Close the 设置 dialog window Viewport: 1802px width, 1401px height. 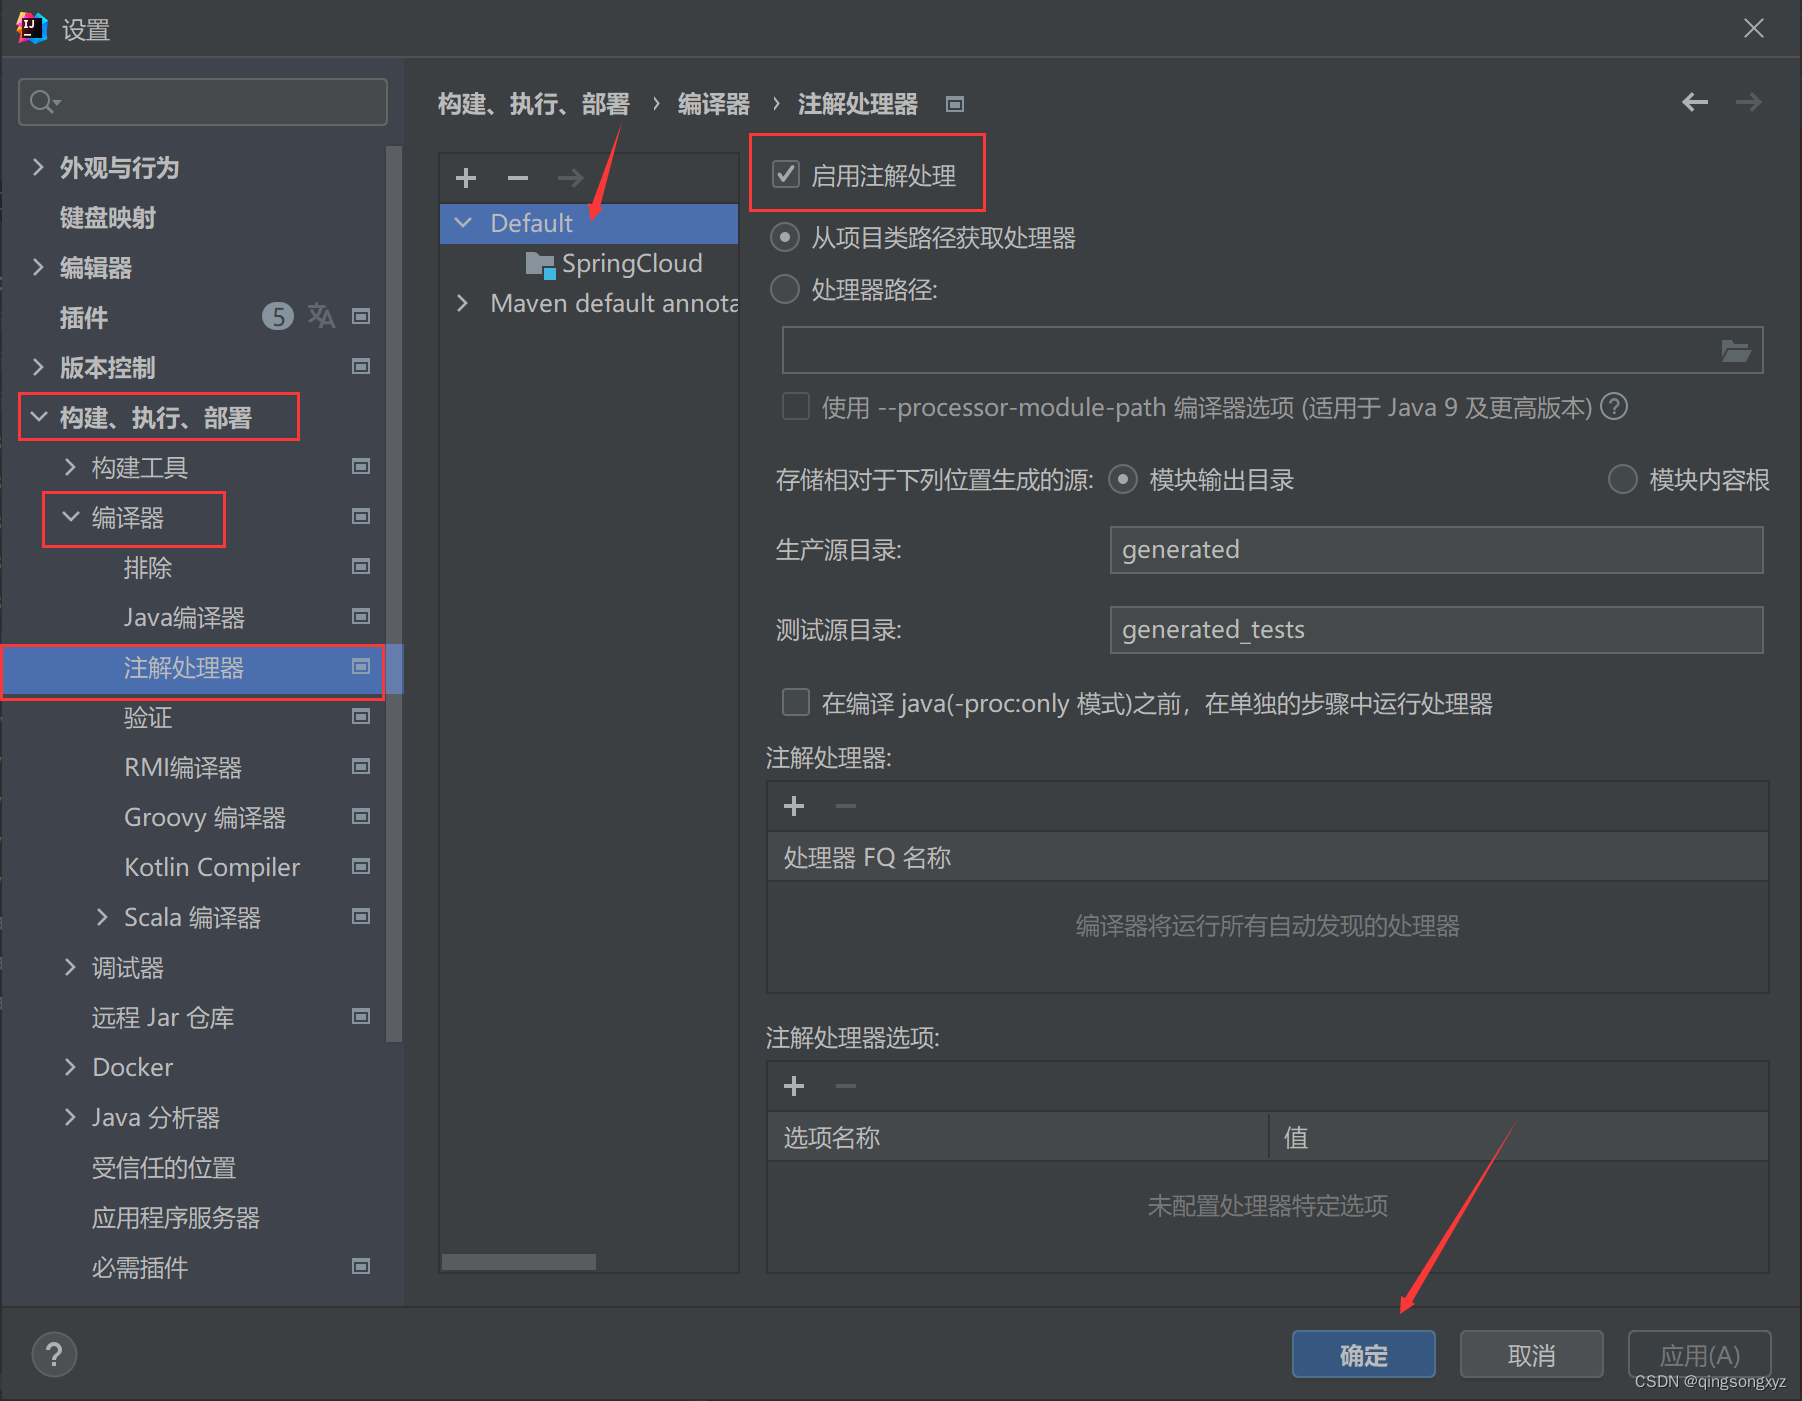1754,28
